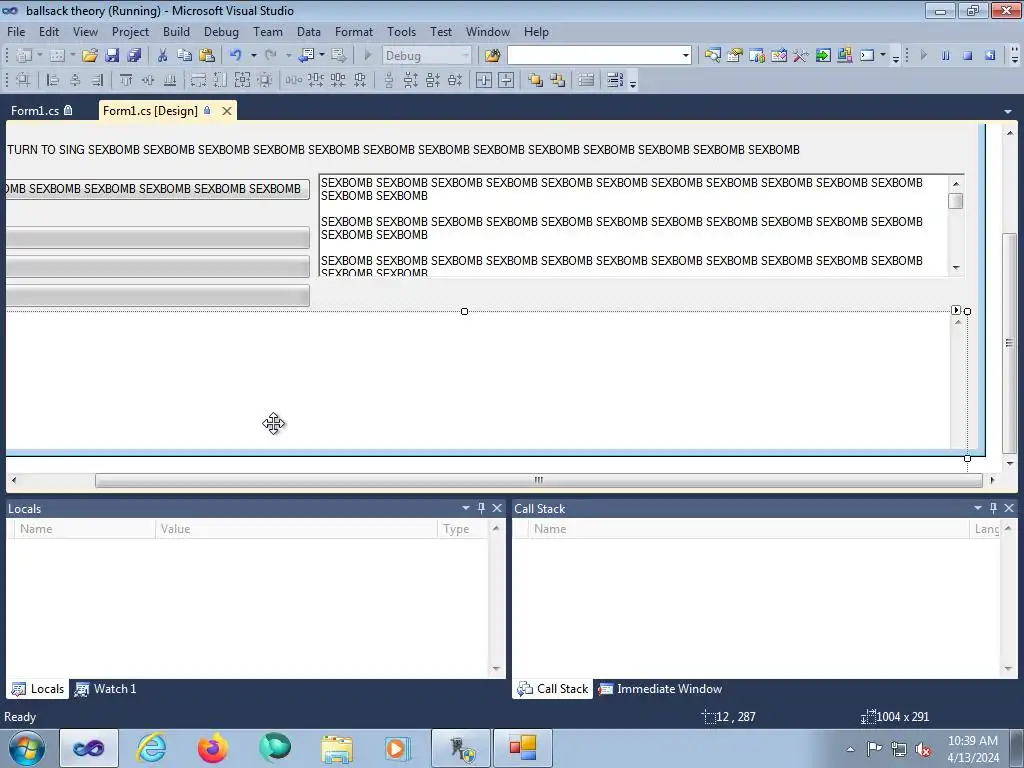1024x768 pixels.
Task: Save the file with floppy disk icon
Action: click(x=112, y=56)
